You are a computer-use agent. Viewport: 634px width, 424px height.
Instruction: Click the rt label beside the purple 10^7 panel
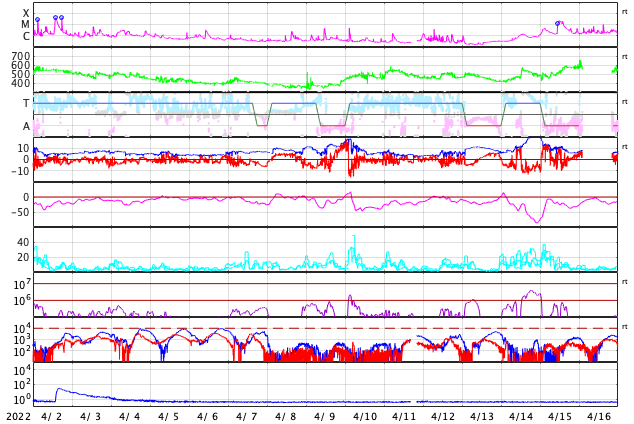pyautogui.click(x=625, y=282)
